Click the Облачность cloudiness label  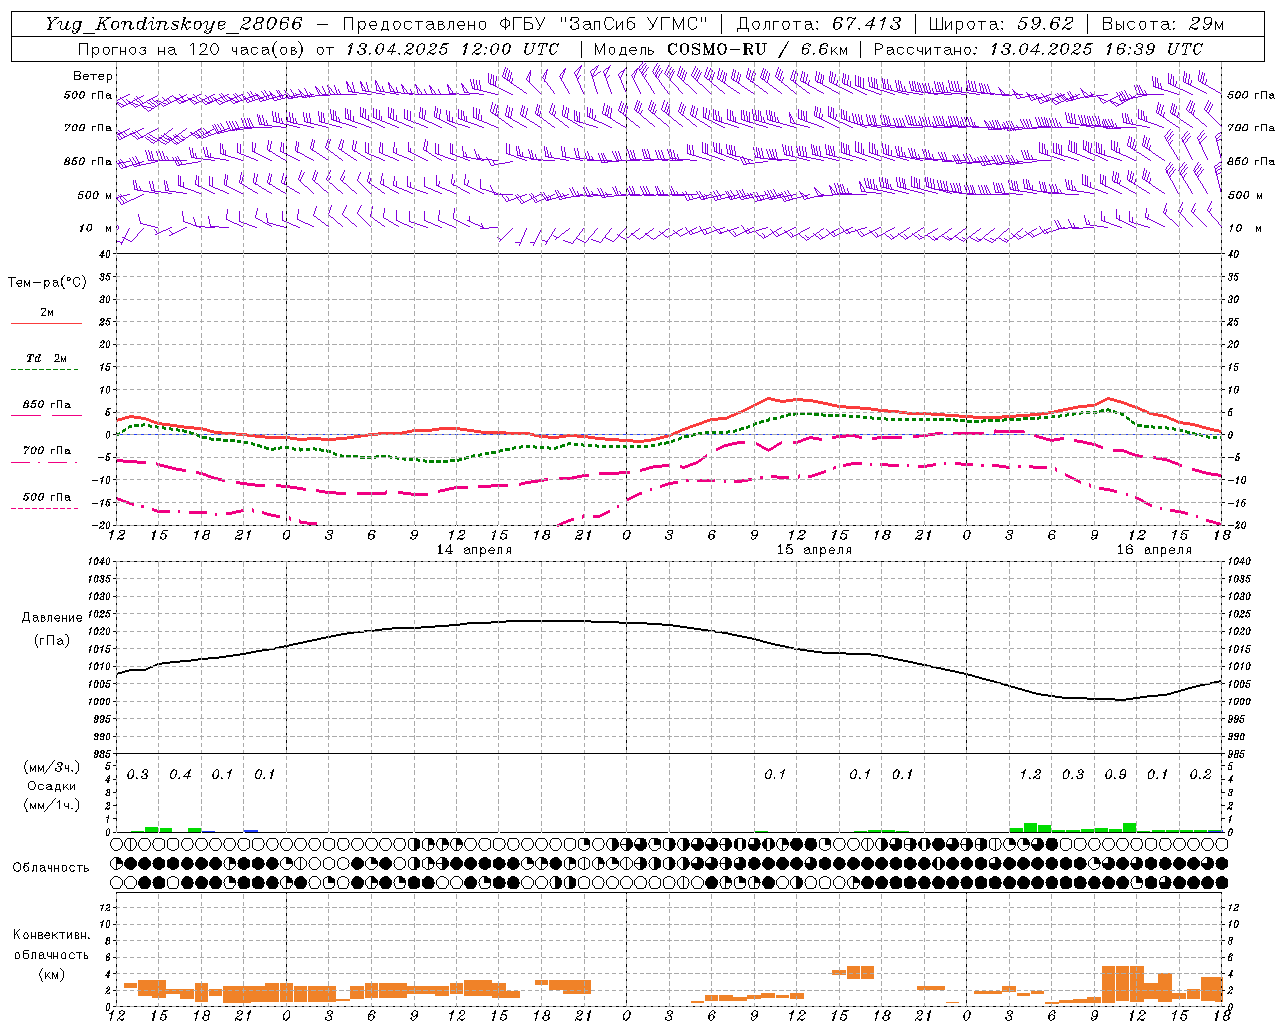51,867
